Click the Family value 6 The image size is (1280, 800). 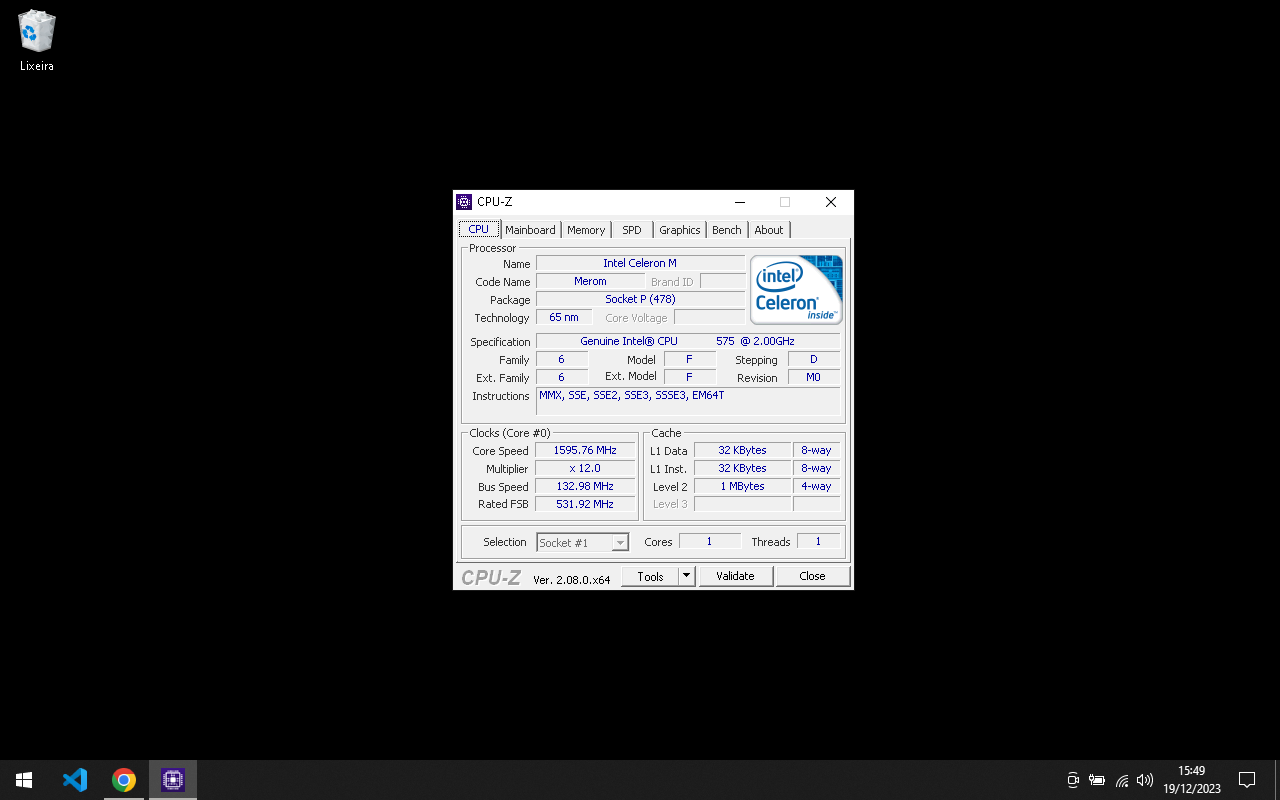561,359
